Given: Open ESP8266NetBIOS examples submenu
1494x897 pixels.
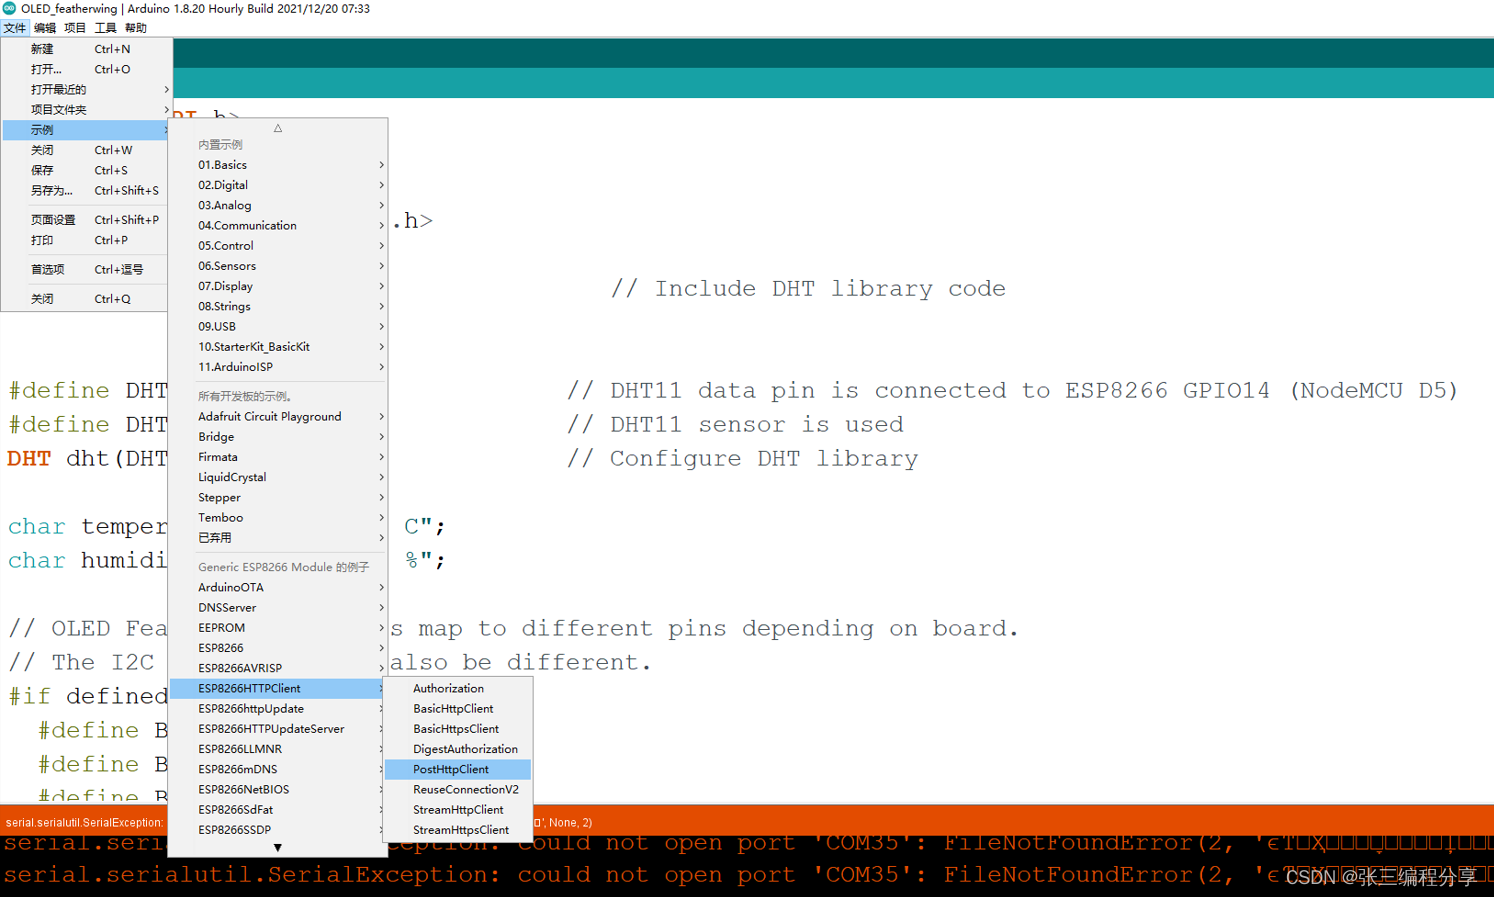Looking at the screenshot, I should (278, 790).
